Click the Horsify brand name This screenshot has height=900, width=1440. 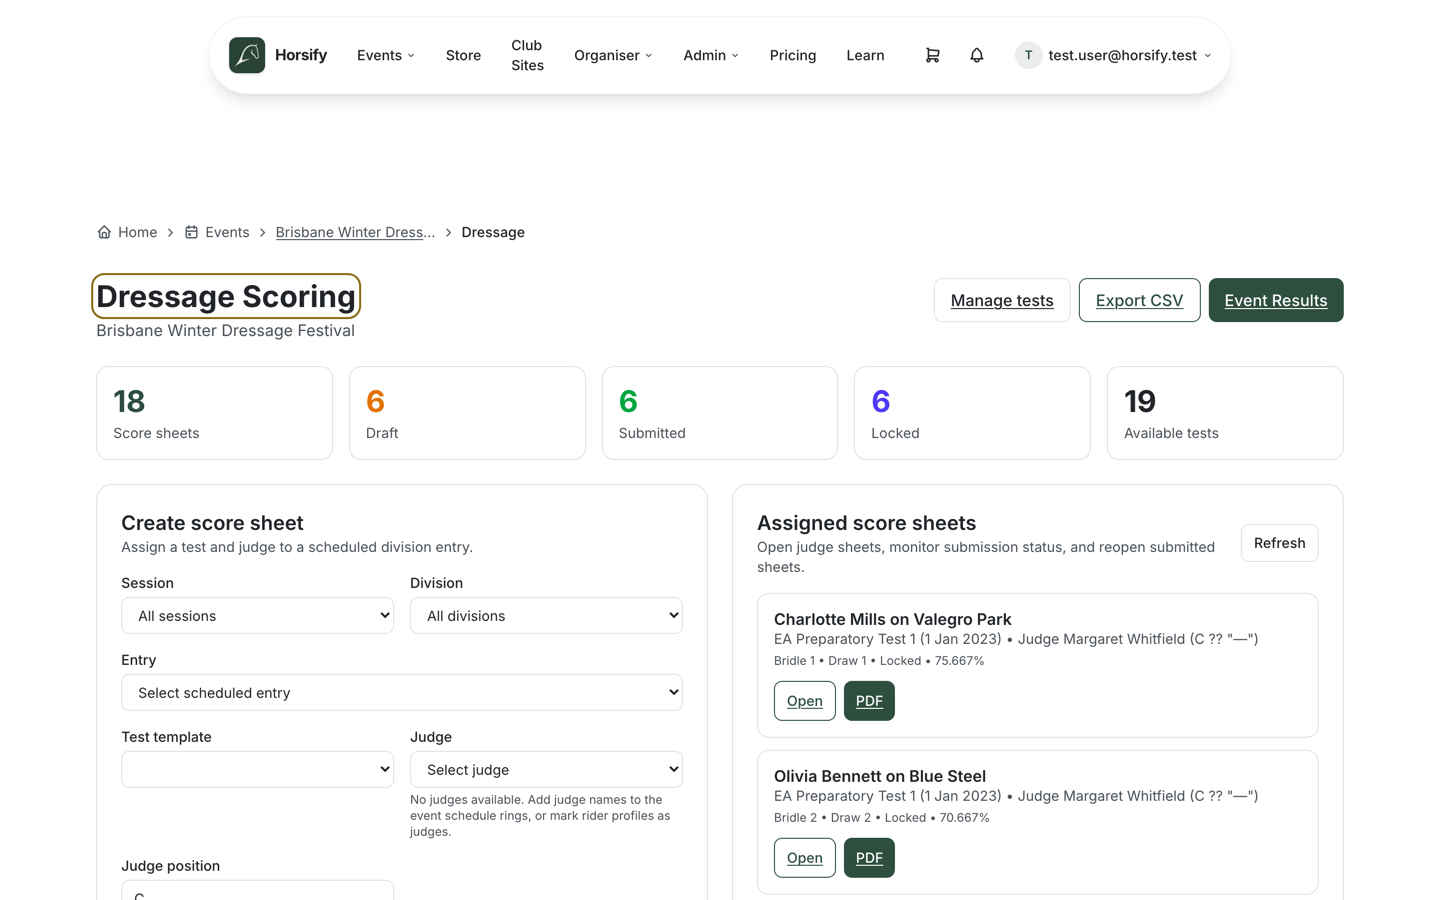(x=301, y=55)
